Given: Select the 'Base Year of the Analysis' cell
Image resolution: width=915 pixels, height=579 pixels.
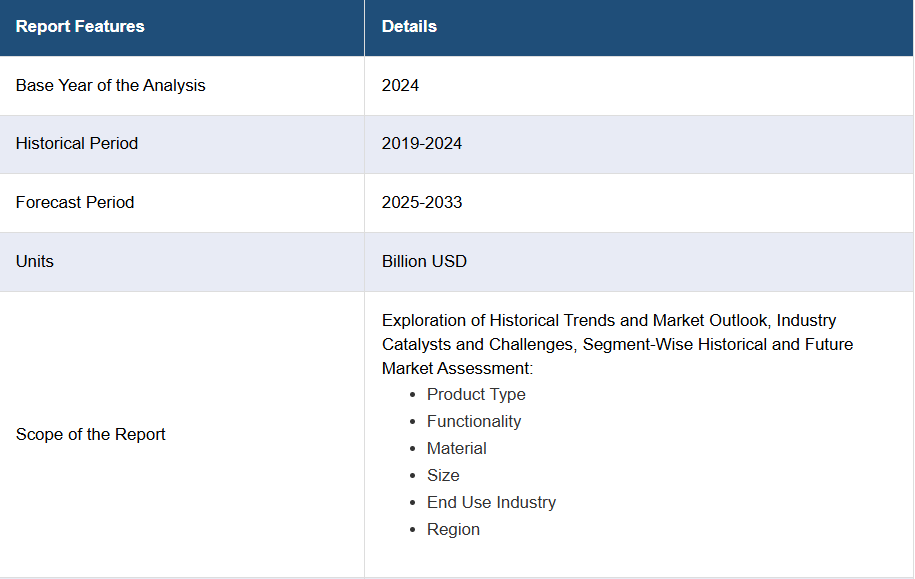Looking at the screenshot, I should [110, 86].
